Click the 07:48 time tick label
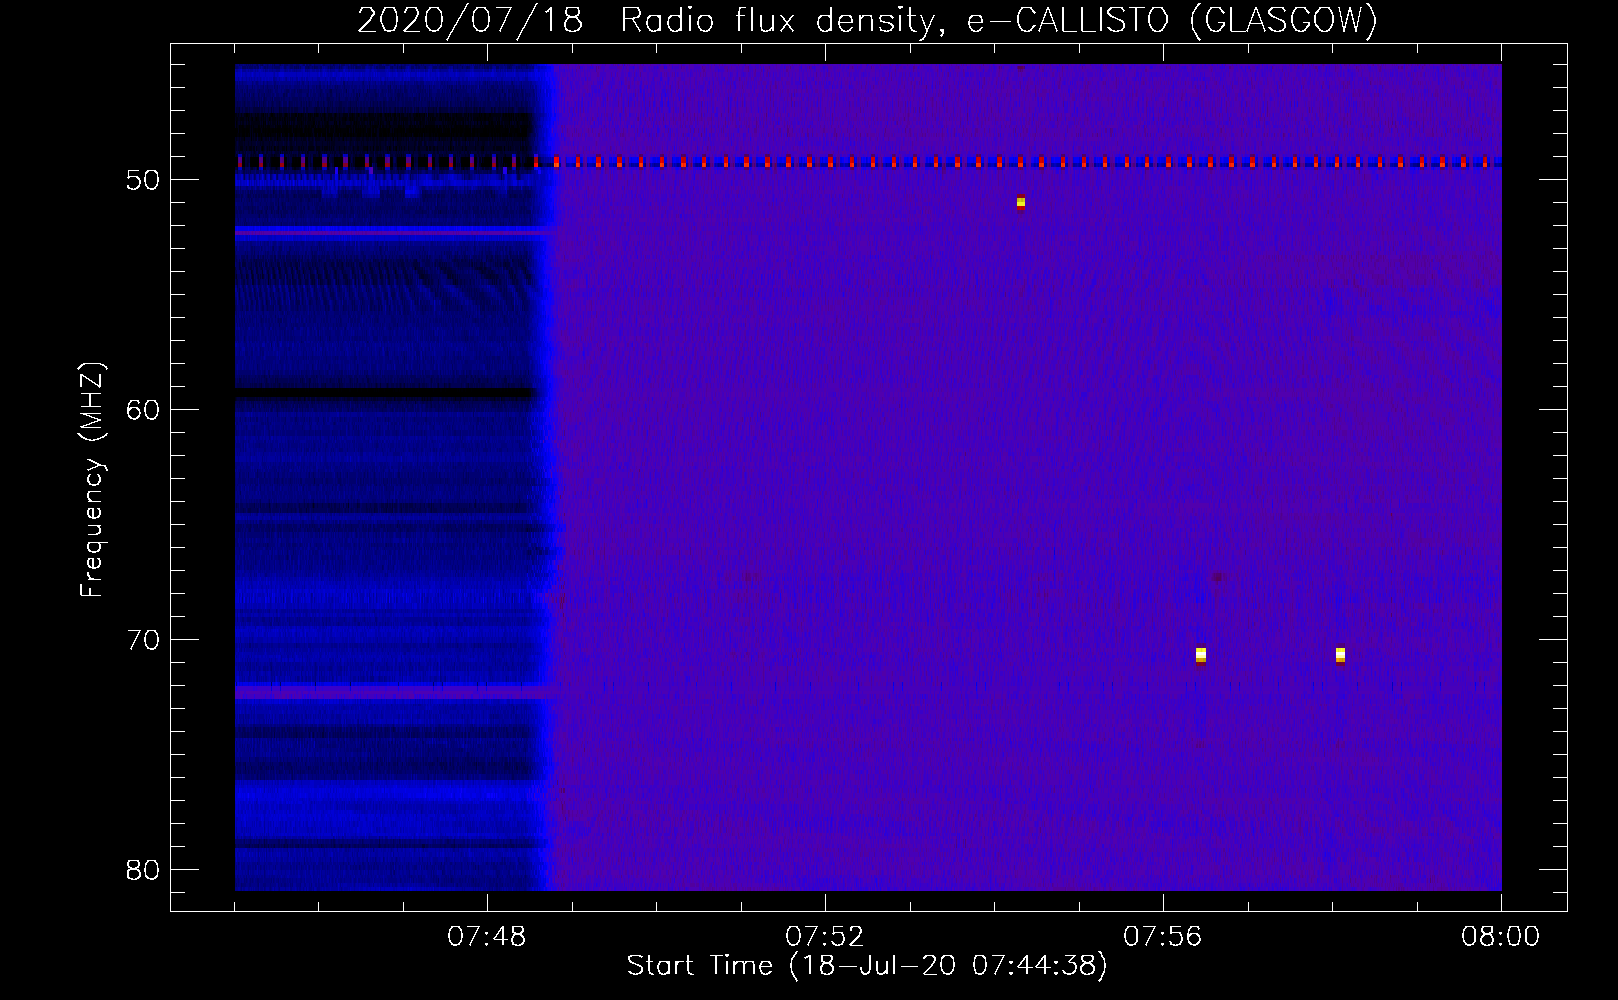 click(487, 937)
